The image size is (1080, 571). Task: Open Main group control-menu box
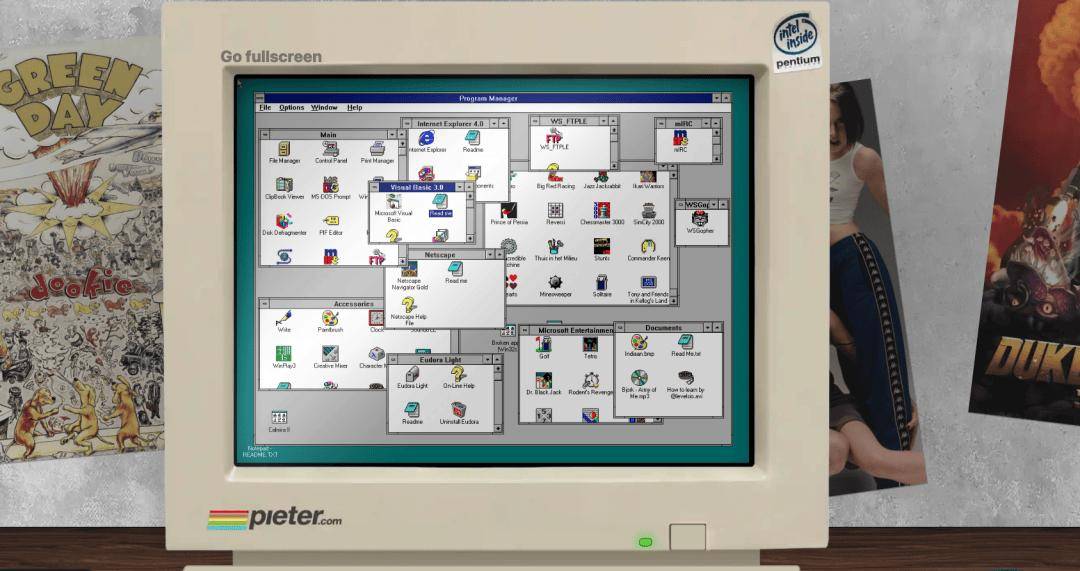tap(264, 134)
